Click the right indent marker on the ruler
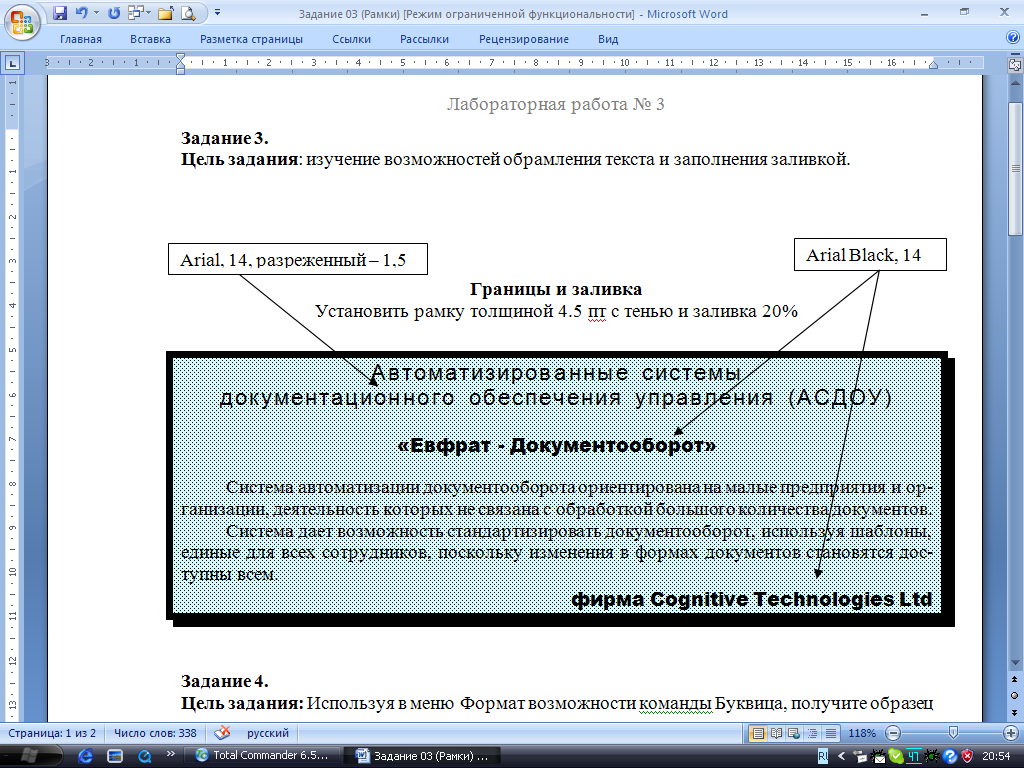The width and height of the screenshot is (1024, 768). [933, 65]
